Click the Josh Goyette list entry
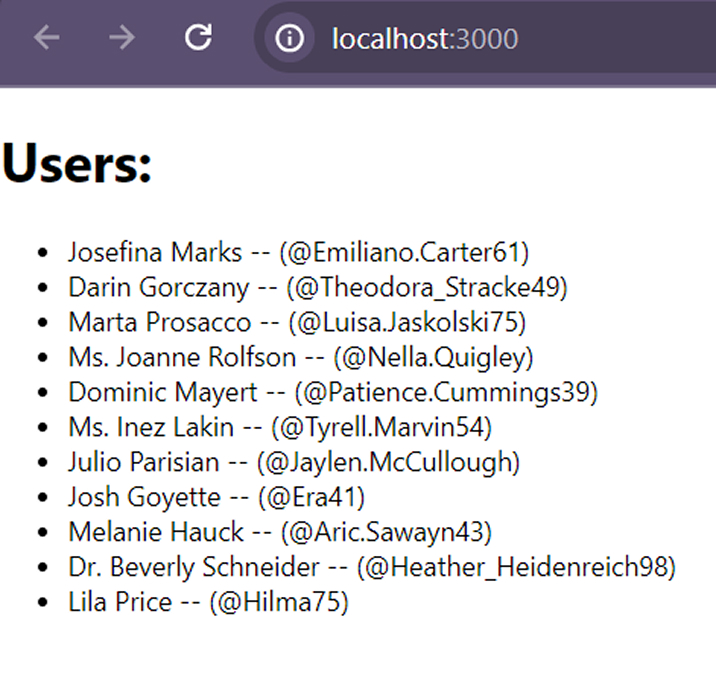The height and width of the screenshot is (687, 716). (x=144, y=497)
